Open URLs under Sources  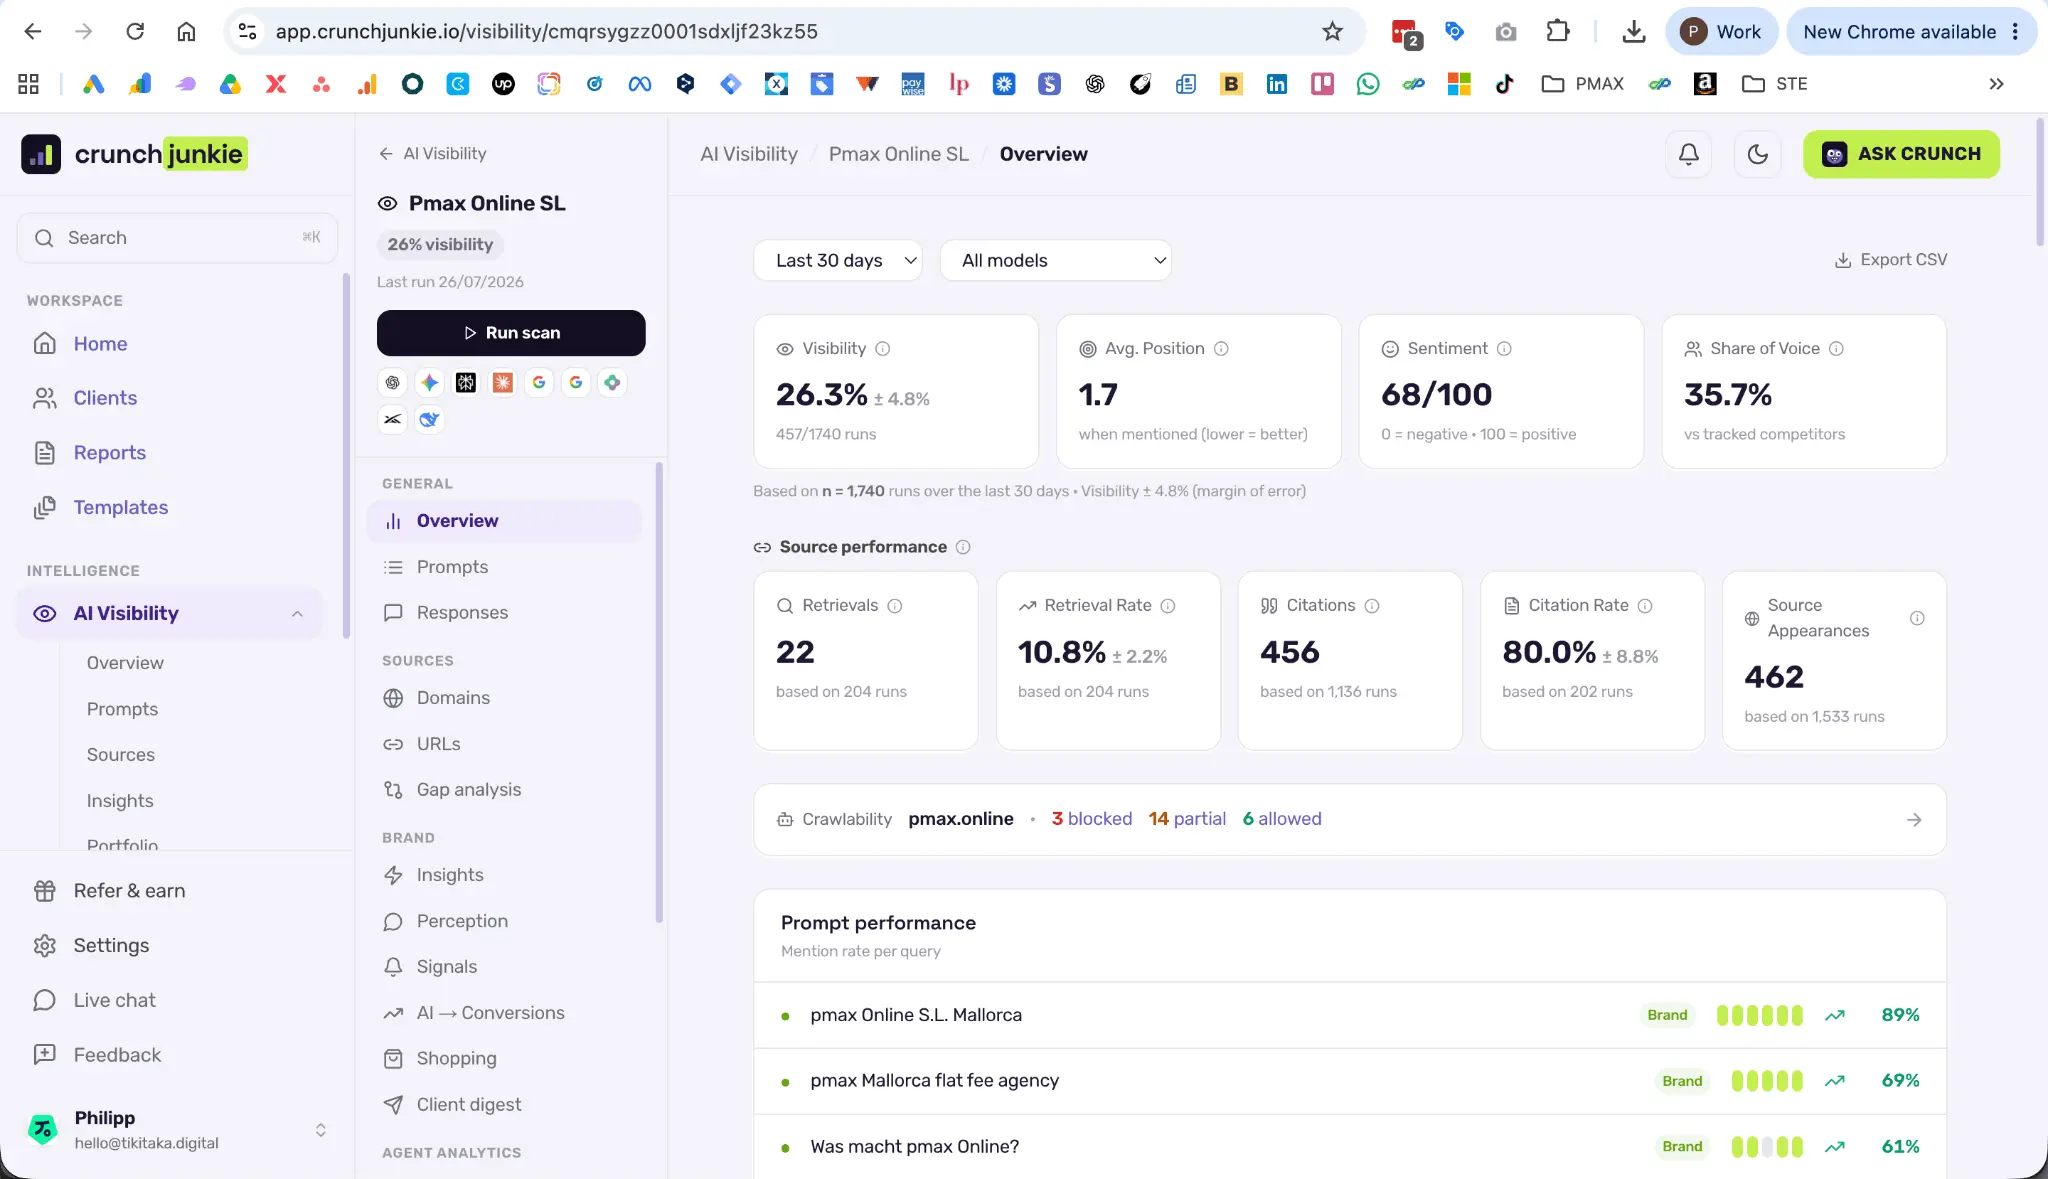pyautogui.click(x=438, y=744)
